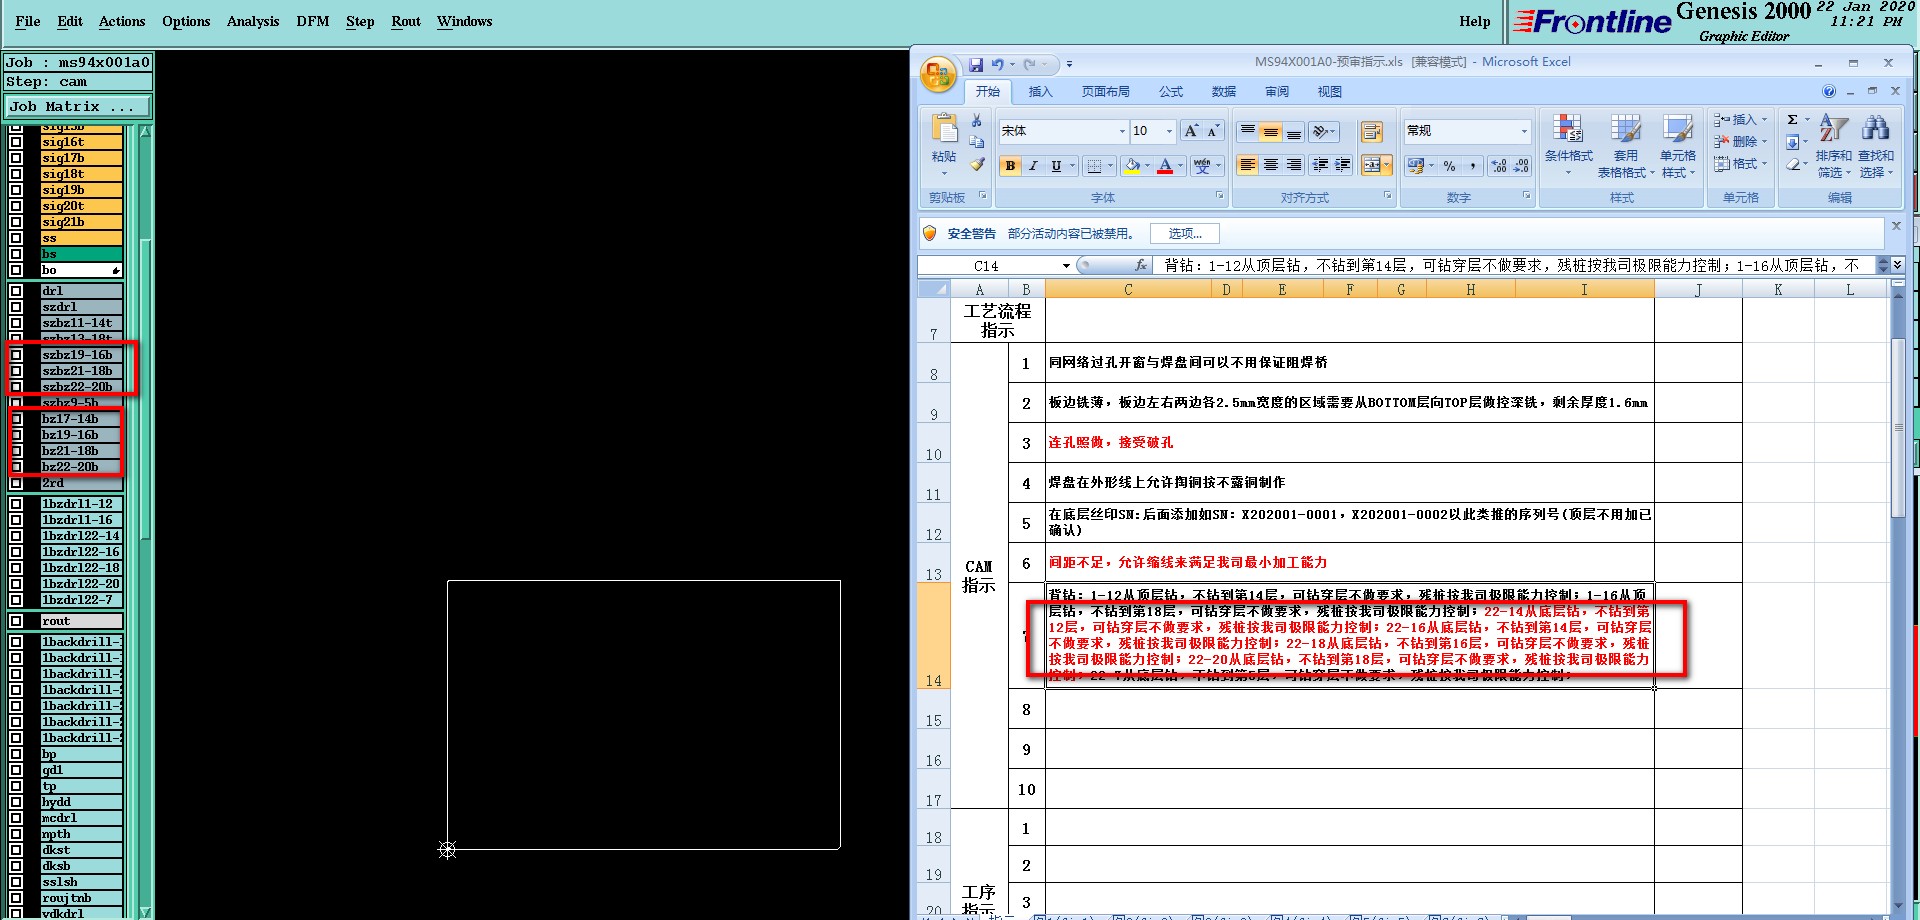The width and height of the screenshot is (1920, 920).
Task: Apply comma style number format
Action: 1473,166
